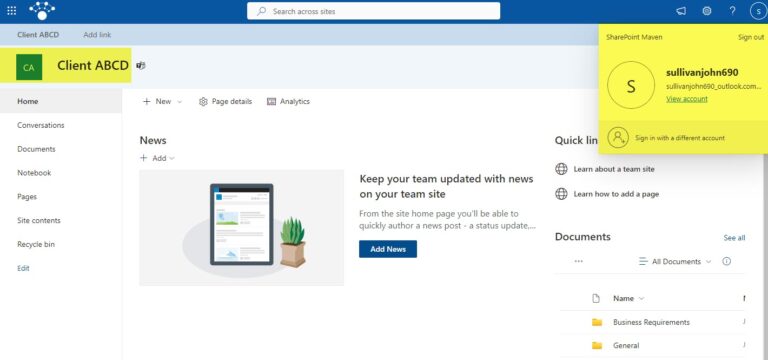
Task: Click the View account link
Action: pyautogui.click(x=687, y=99)
